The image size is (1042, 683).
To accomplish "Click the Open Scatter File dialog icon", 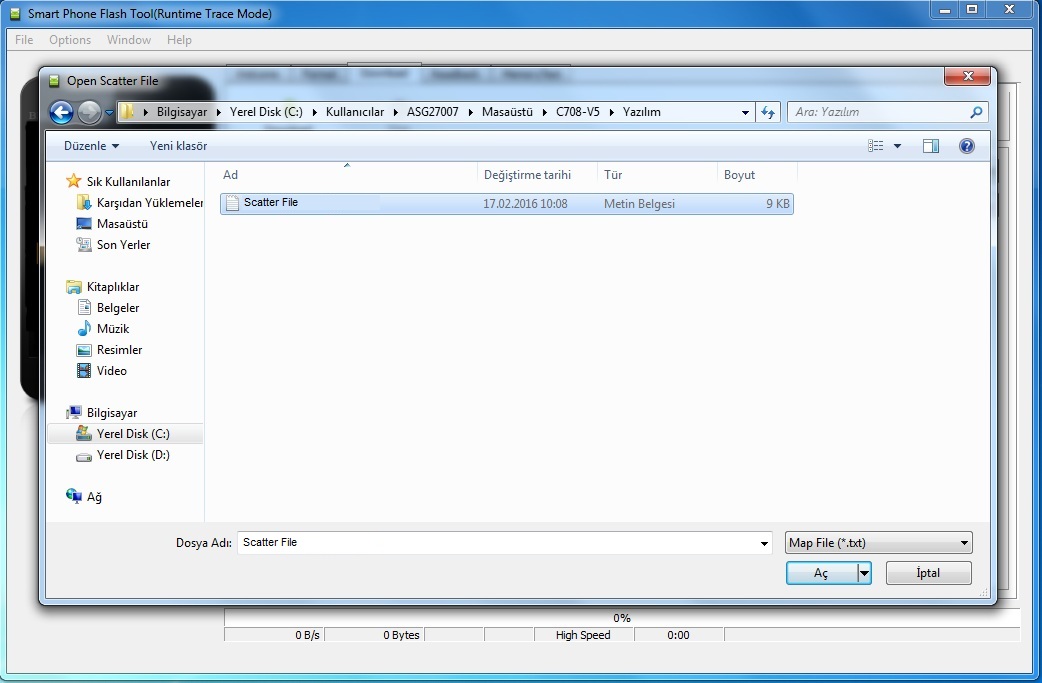I will (x=54, y=81).
